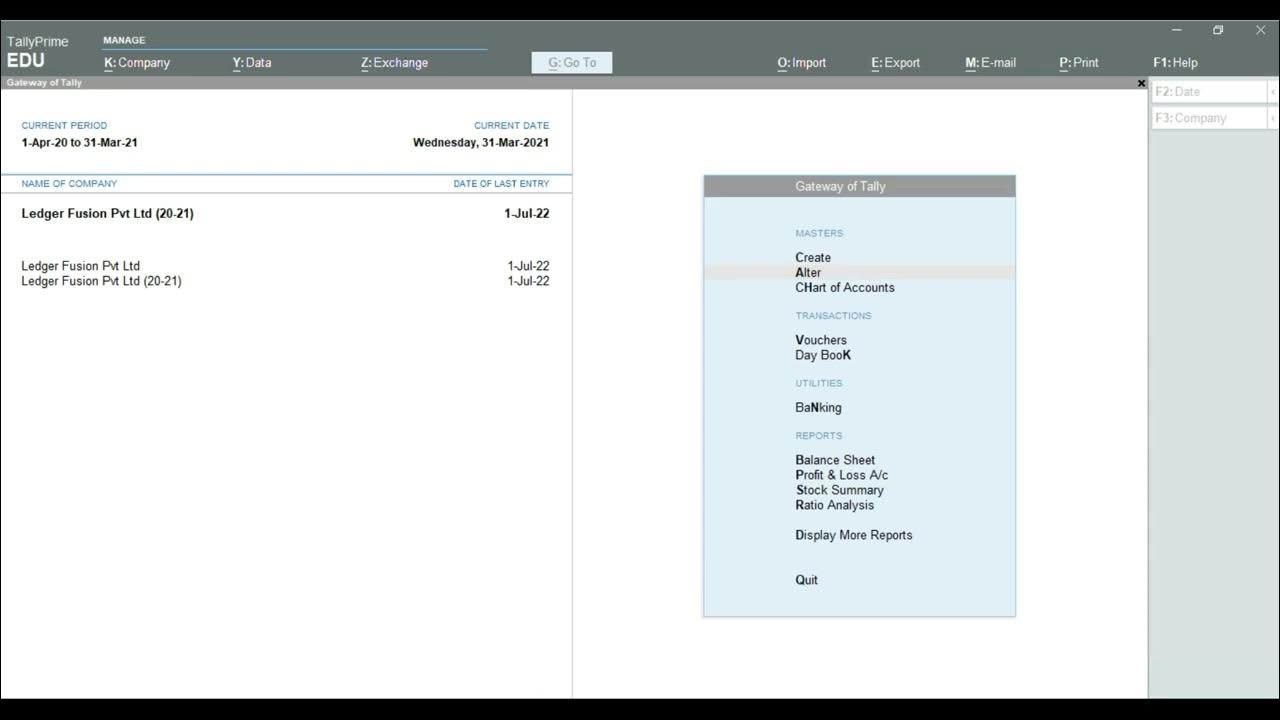
Task: Close the TallyPrime window
Action: click(x=1260, y=30)
